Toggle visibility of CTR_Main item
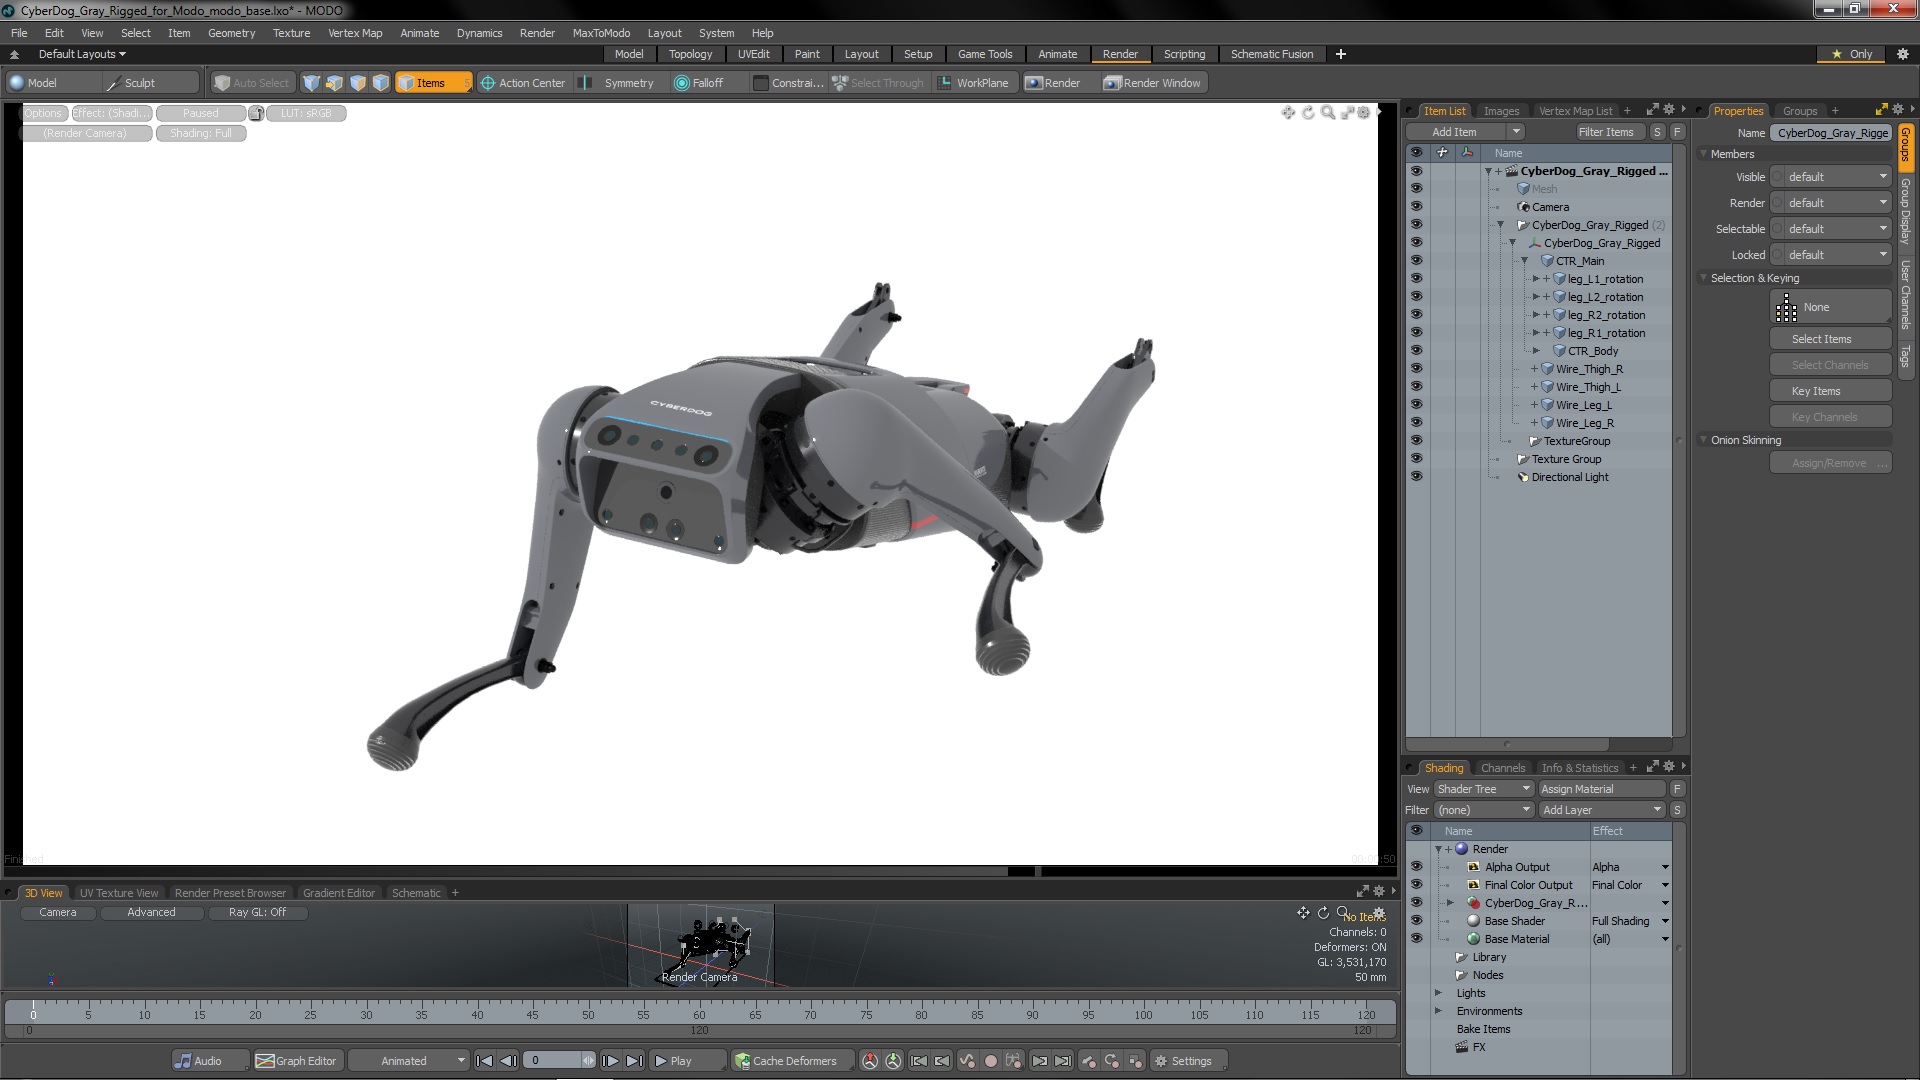 pos(1416,261)
